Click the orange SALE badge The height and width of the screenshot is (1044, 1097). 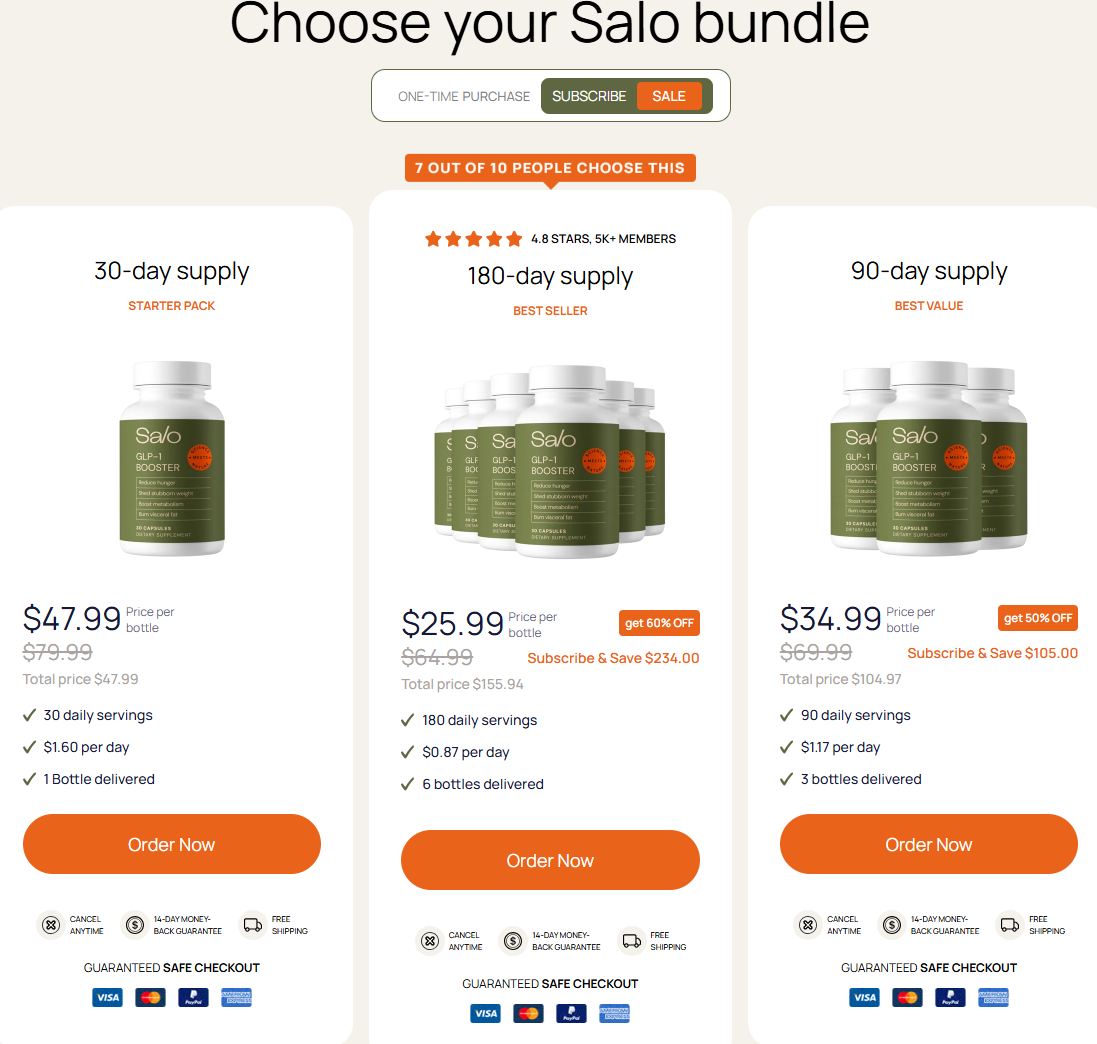coord(669,96)
